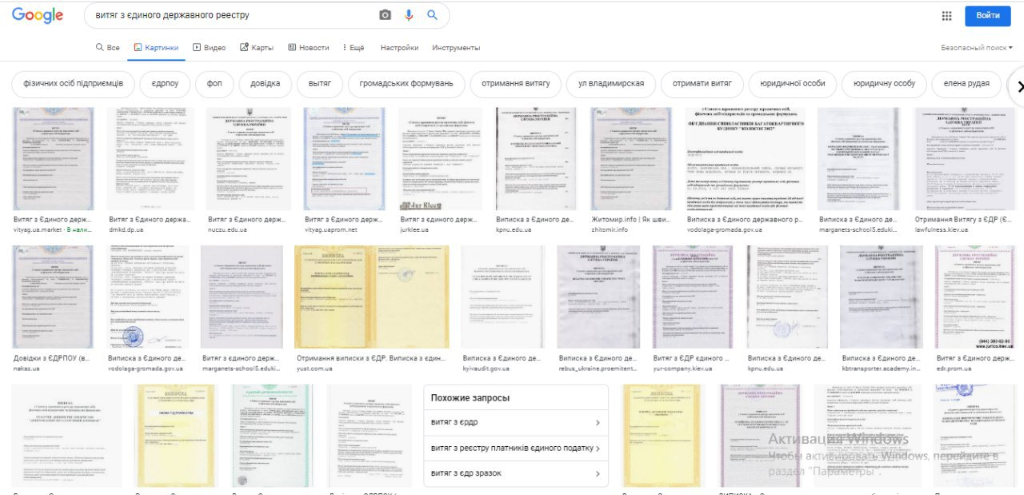Expand the Ещё menu

click(x=353, y=48)
